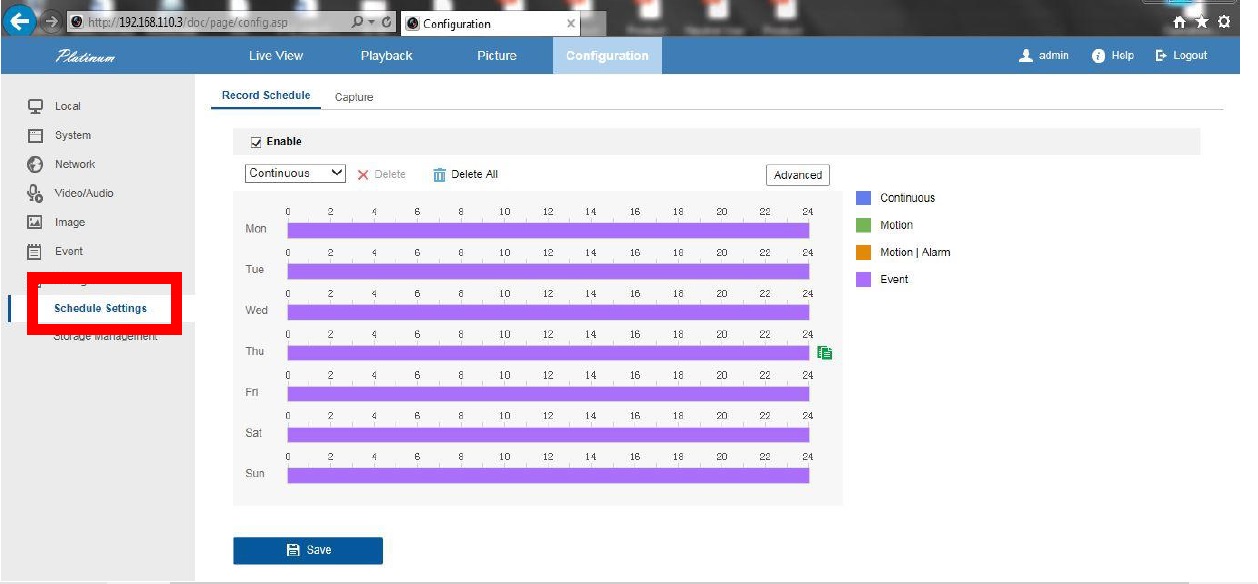Click the Local monitor icon in sidebar
Viewport: 1258px width, 584px height.
click(x=35, y=106)
